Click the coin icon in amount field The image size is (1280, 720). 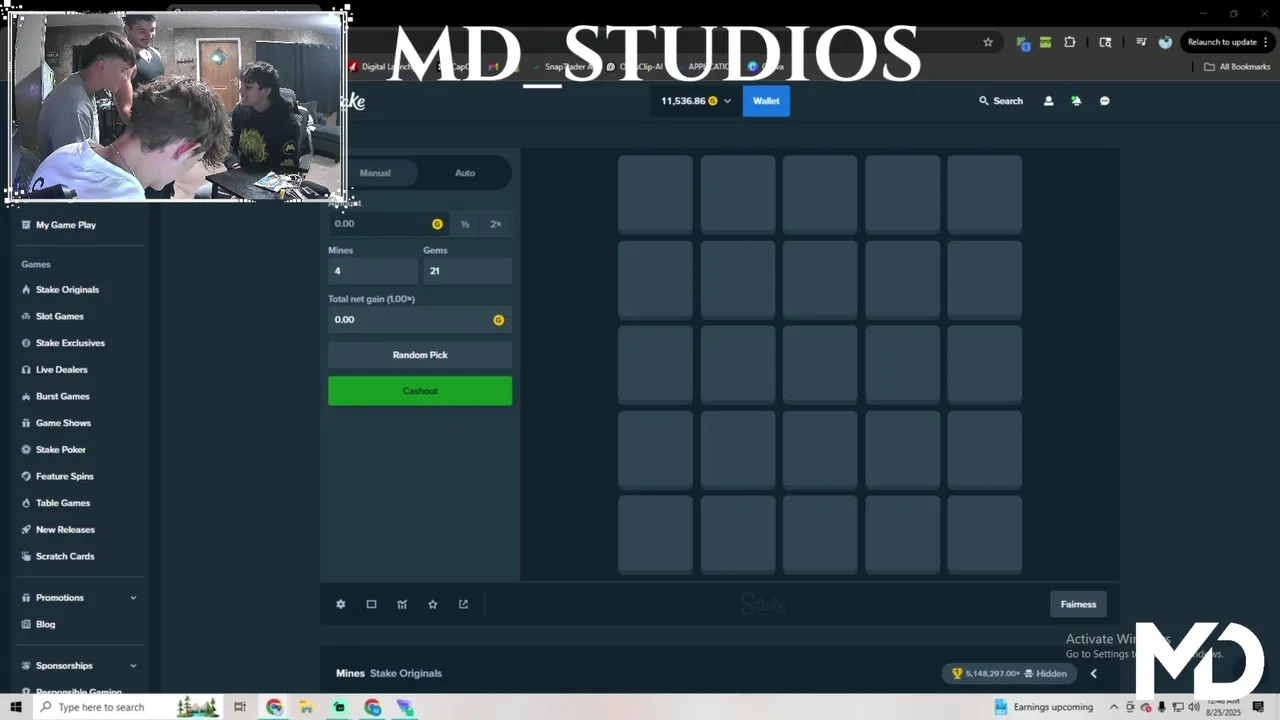click(x=437, y=224)
